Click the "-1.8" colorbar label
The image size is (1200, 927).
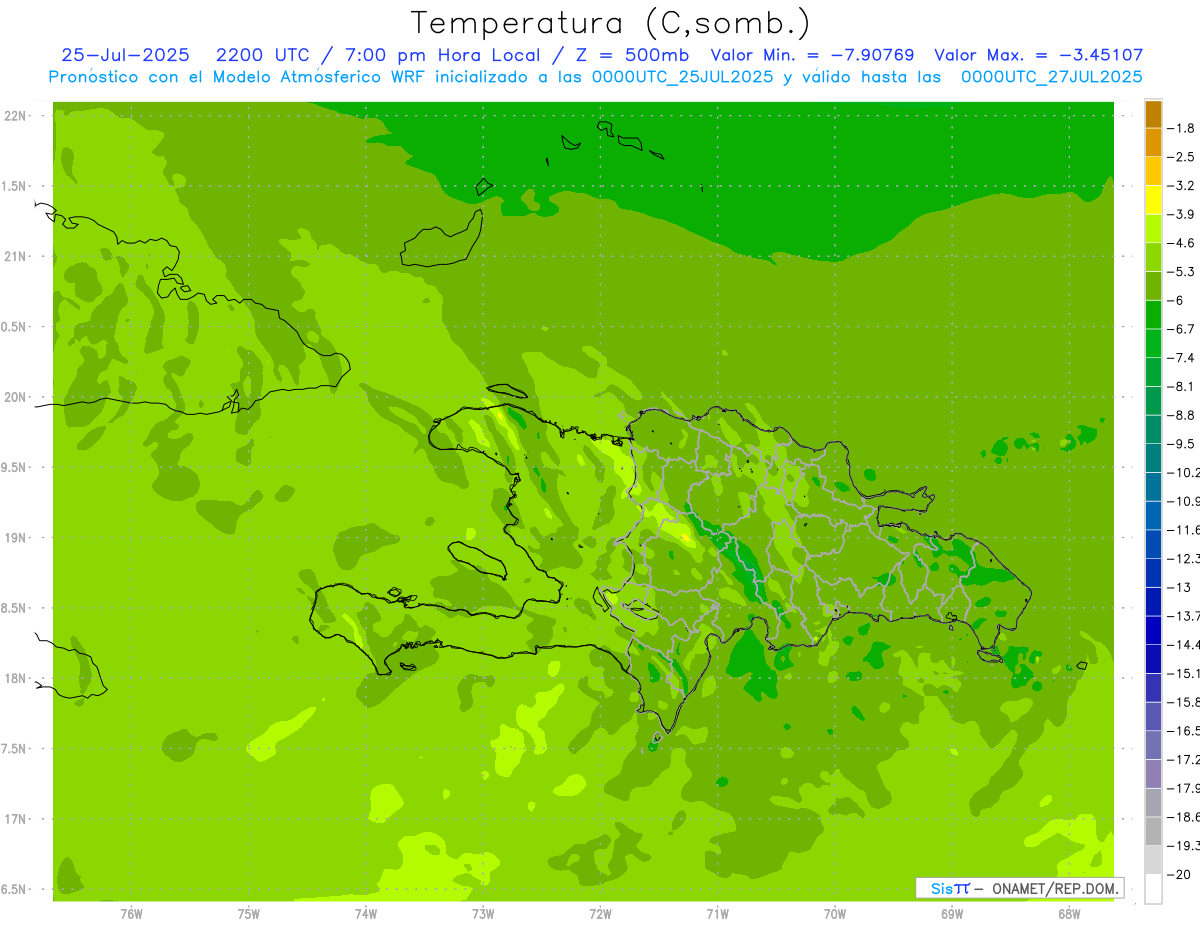pos(1182,128)
